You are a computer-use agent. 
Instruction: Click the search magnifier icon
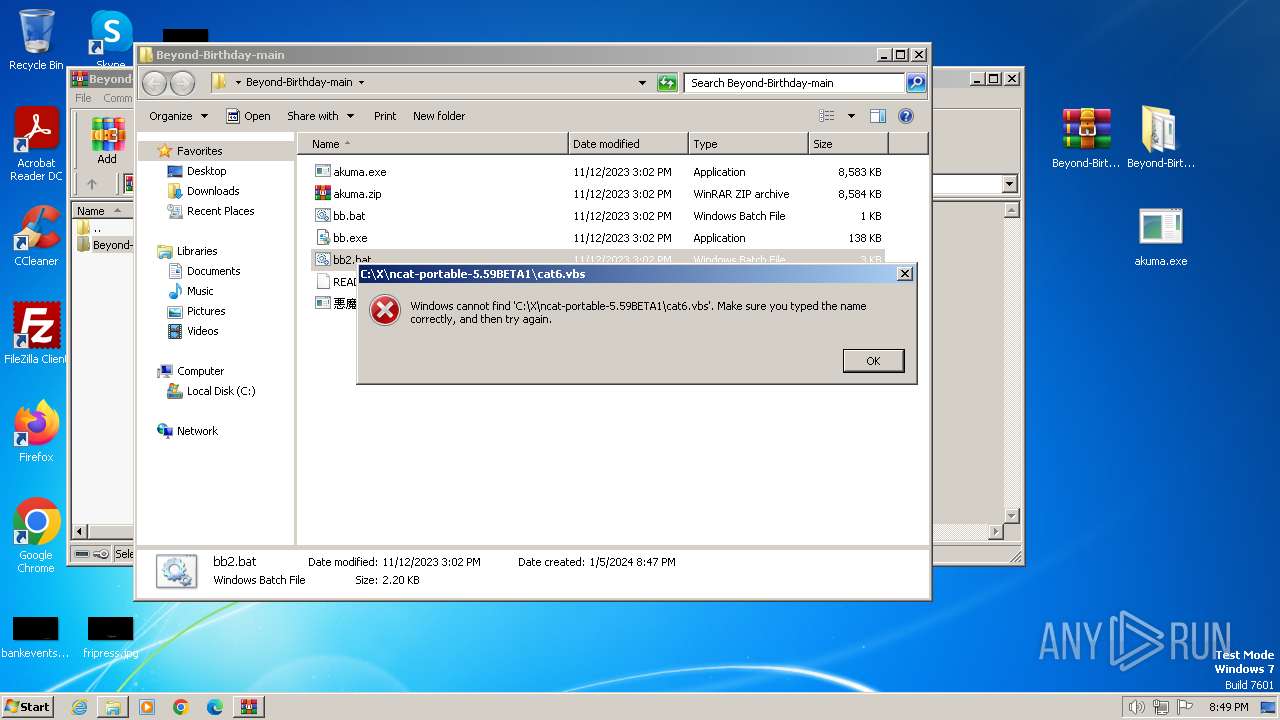click(x=916, y=83)
